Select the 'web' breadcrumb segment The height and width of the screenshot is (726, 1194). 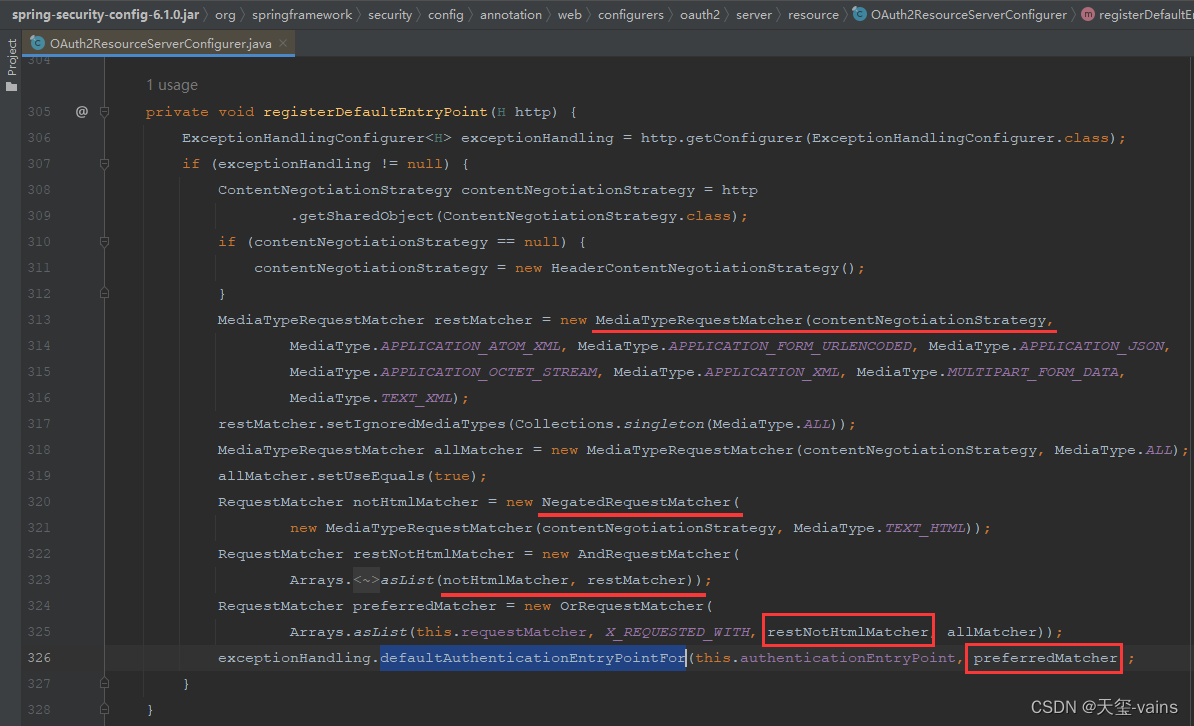(570, 14)
